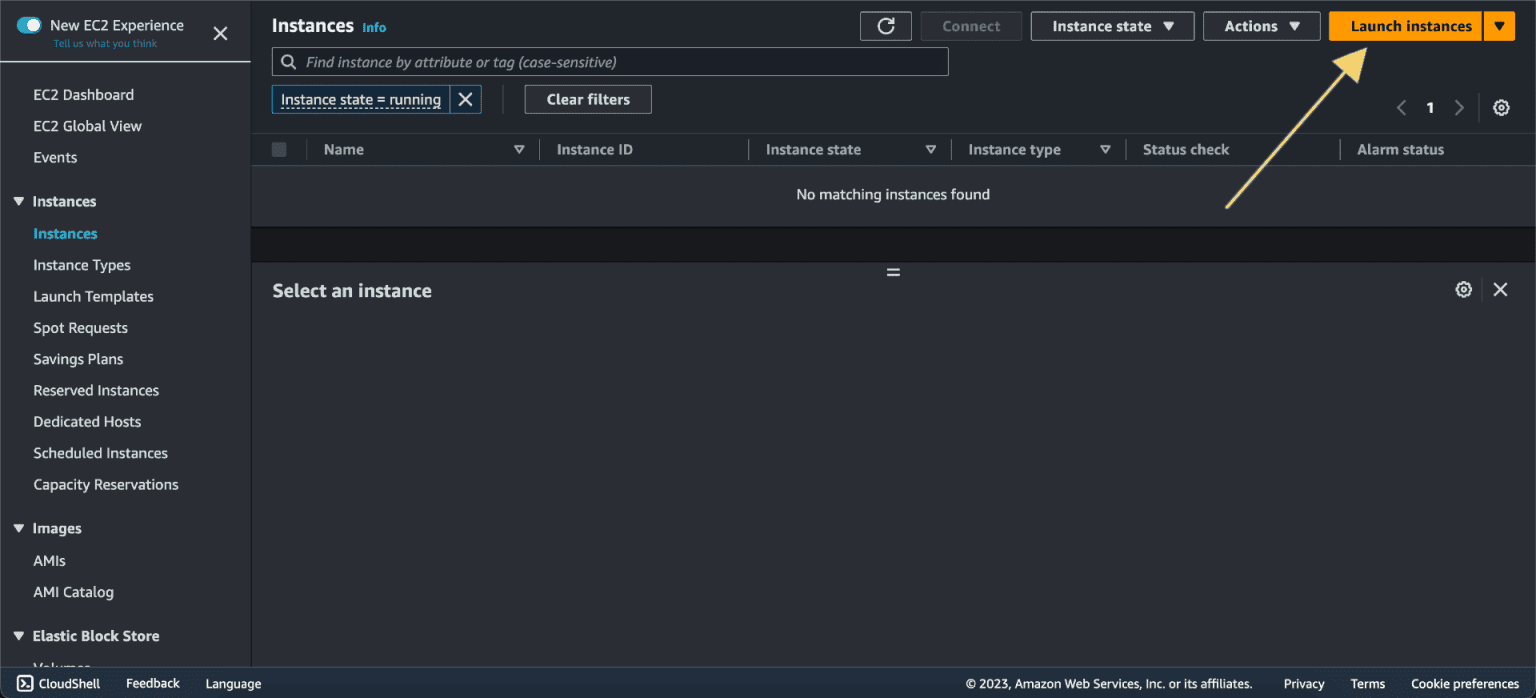This screenshot has height=698, width=1536.
Task: Toggle the New EC2 Experience switch
Action: pos(30,26)
